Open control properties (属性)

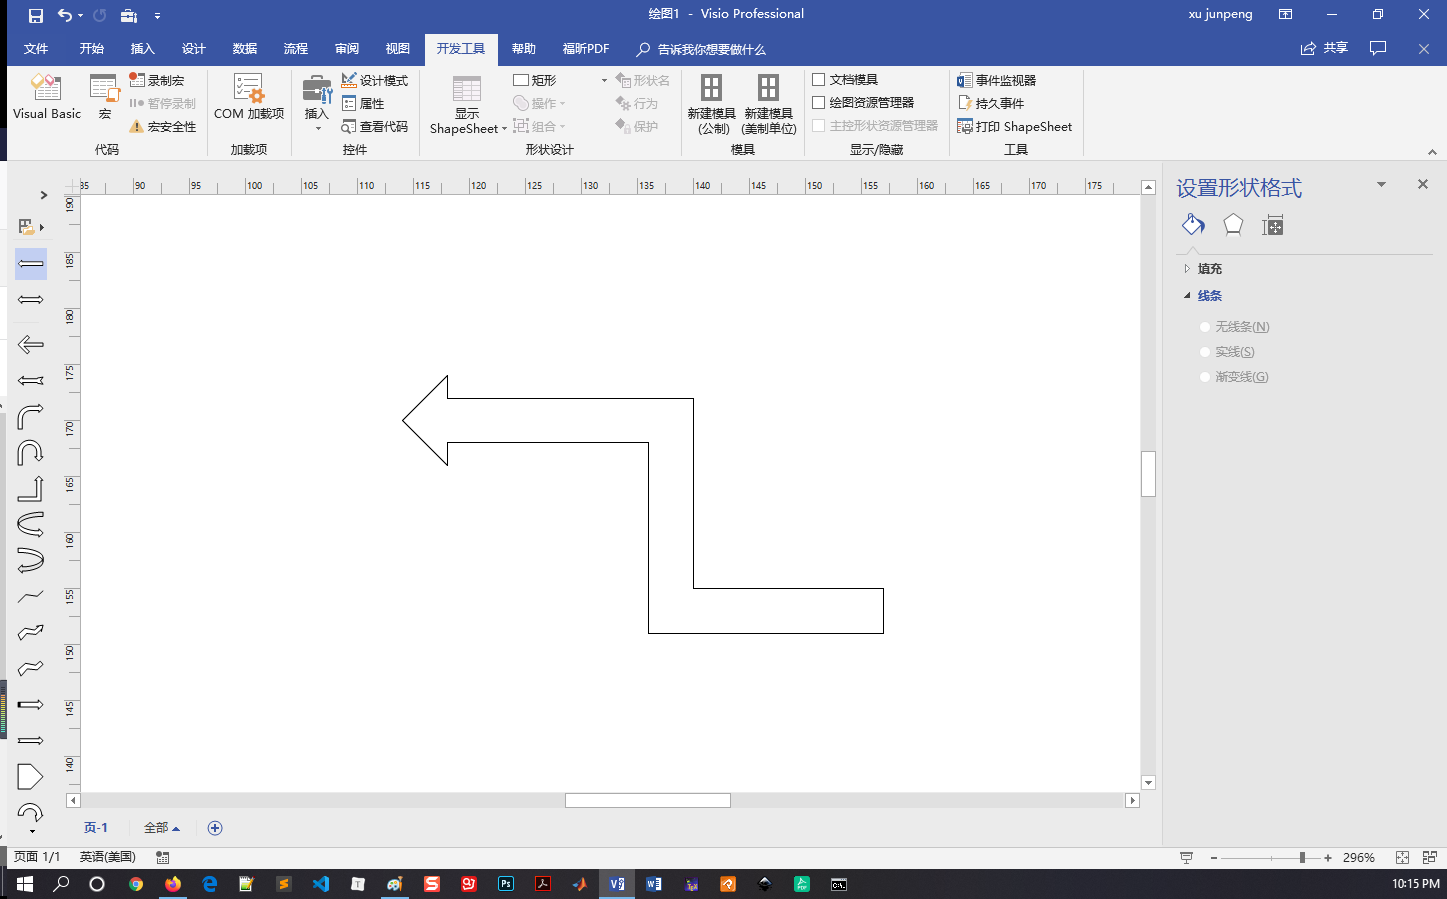[363, 103]
